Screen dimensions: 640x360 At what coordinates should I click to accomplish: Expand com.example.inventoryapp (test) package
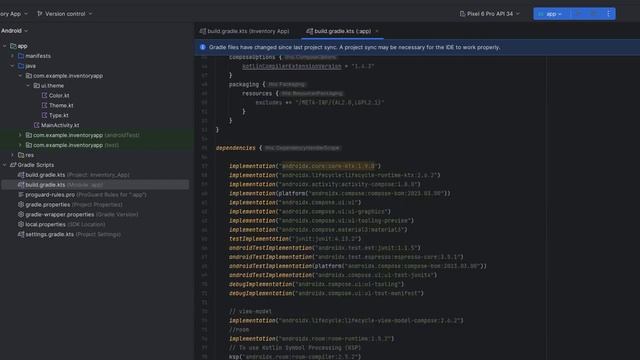(x=20, y=145)
